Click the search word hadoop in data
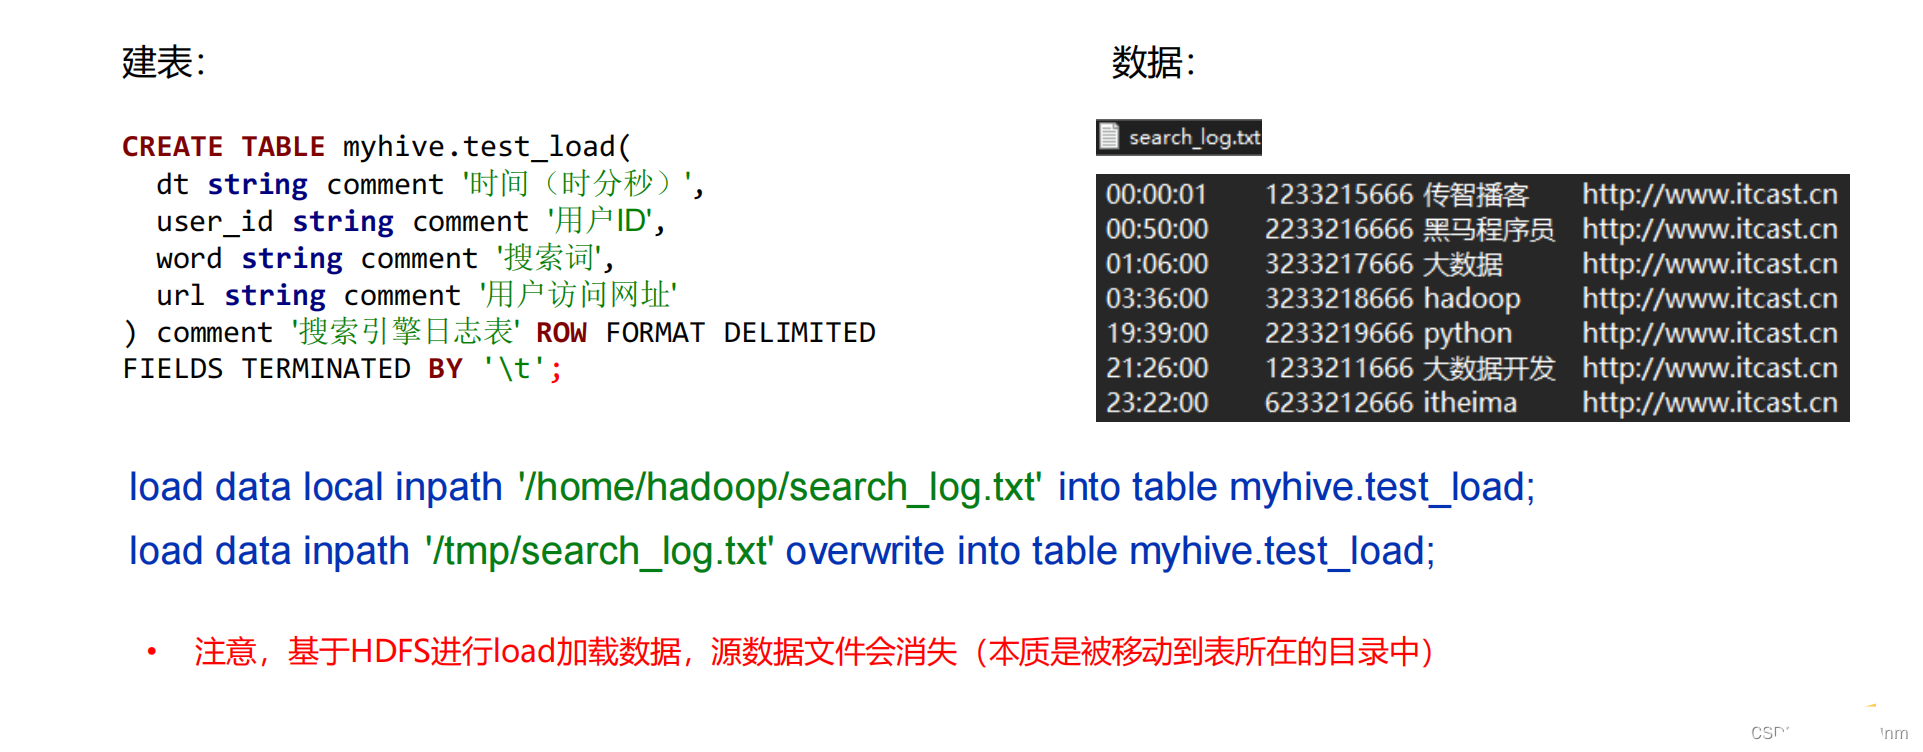Viewport: 1923px width, 752px height. (x=1472, y=299)
